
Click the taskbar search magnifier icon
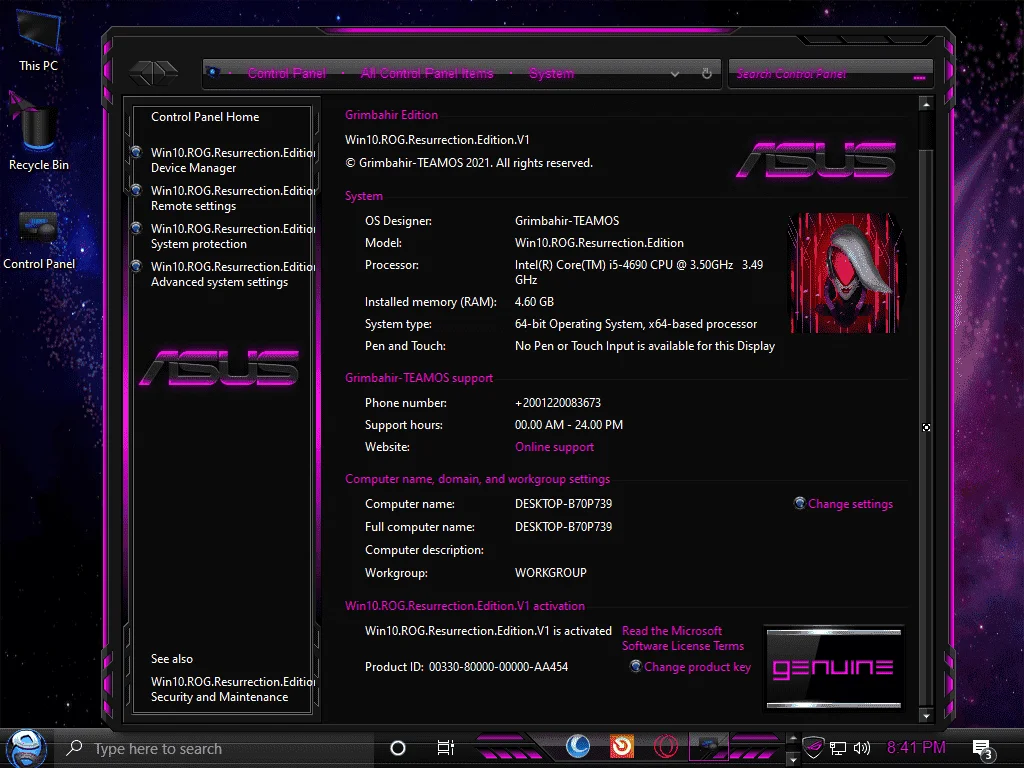point(75,748)
